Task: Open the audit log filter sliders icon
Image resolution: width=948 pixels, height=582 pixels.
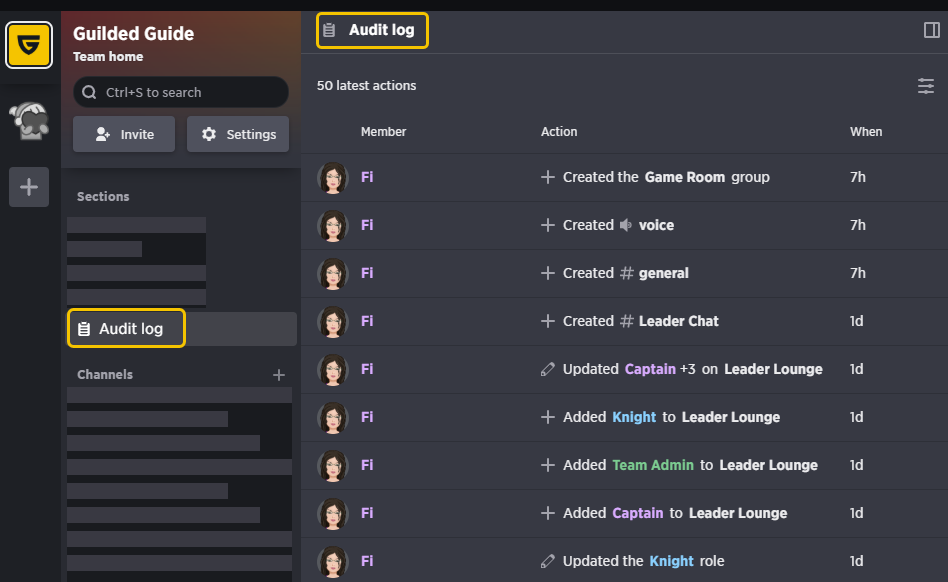Action: pyautogui.click(x=925, y=86)
